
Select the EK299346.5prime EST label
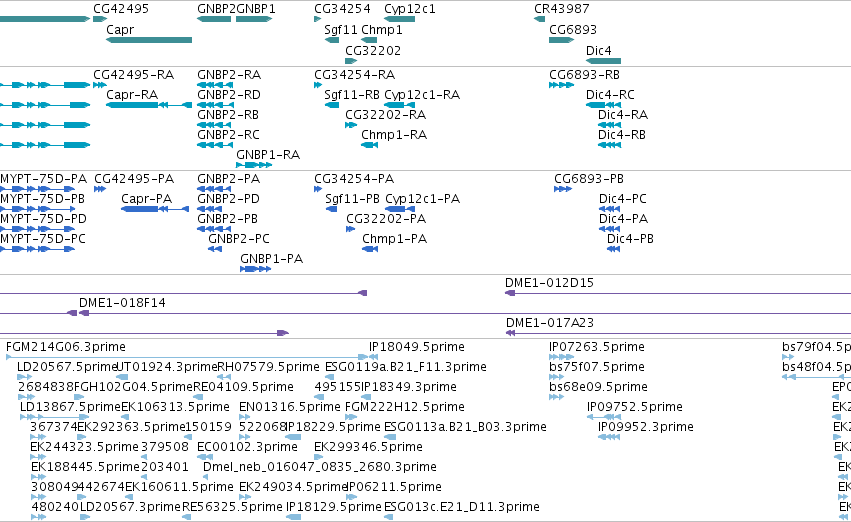point(369,447)
